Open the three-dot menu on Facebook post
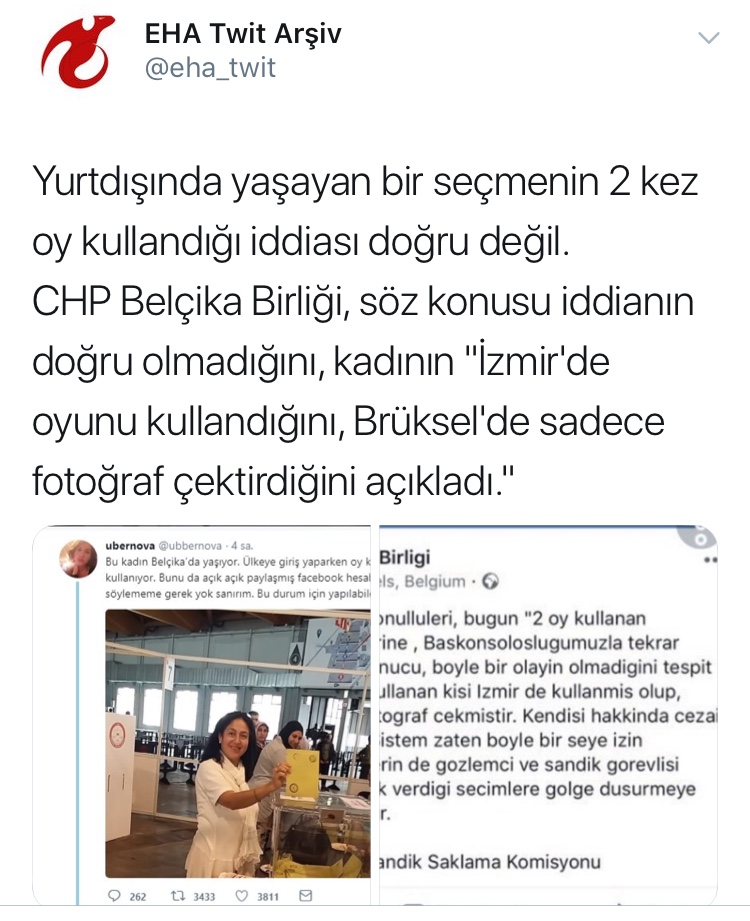750x921 pixels. pos(710,560)
